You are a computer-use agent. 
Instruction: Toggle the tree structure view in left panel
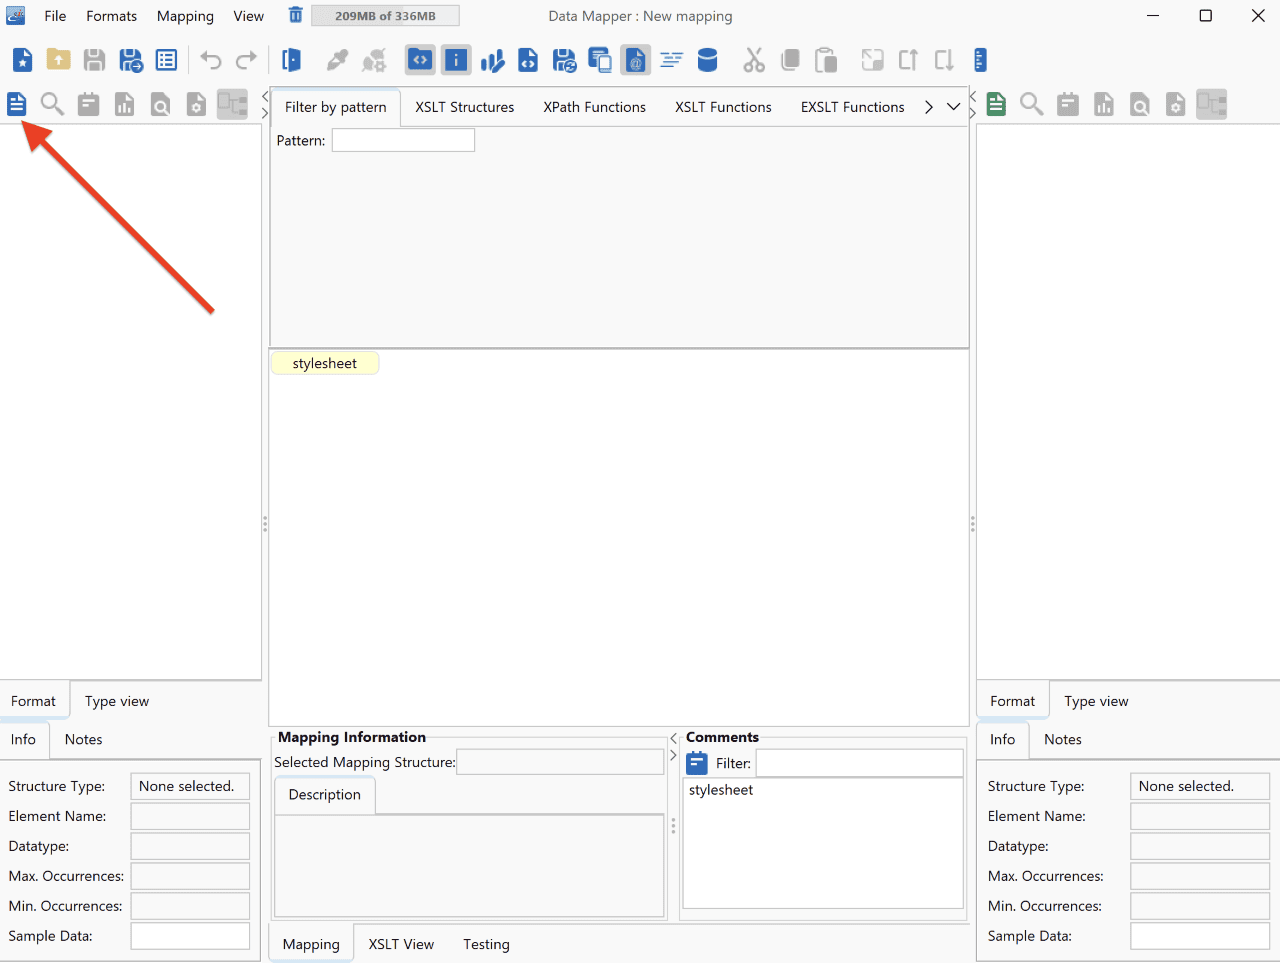click(x=232, y=104)
